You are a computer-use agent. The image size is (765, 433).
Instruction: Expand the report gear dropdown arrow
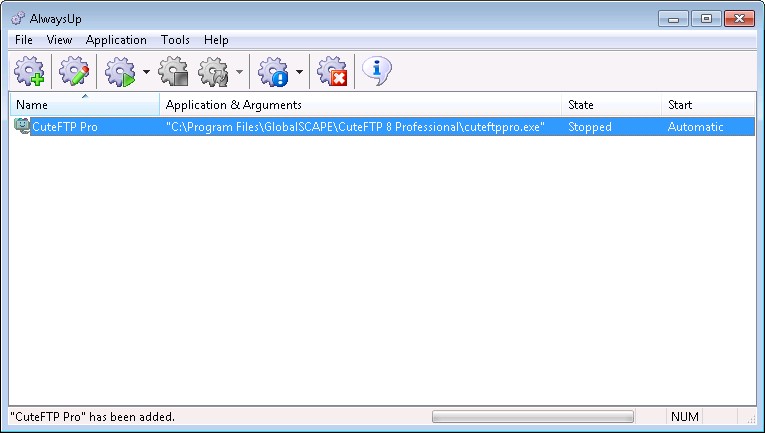[299, 72]
